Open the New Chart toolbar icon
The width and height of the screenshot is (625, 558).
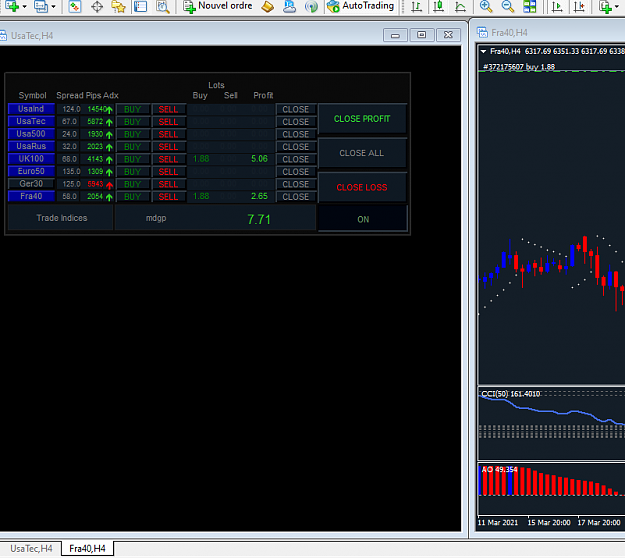[12, 6]
